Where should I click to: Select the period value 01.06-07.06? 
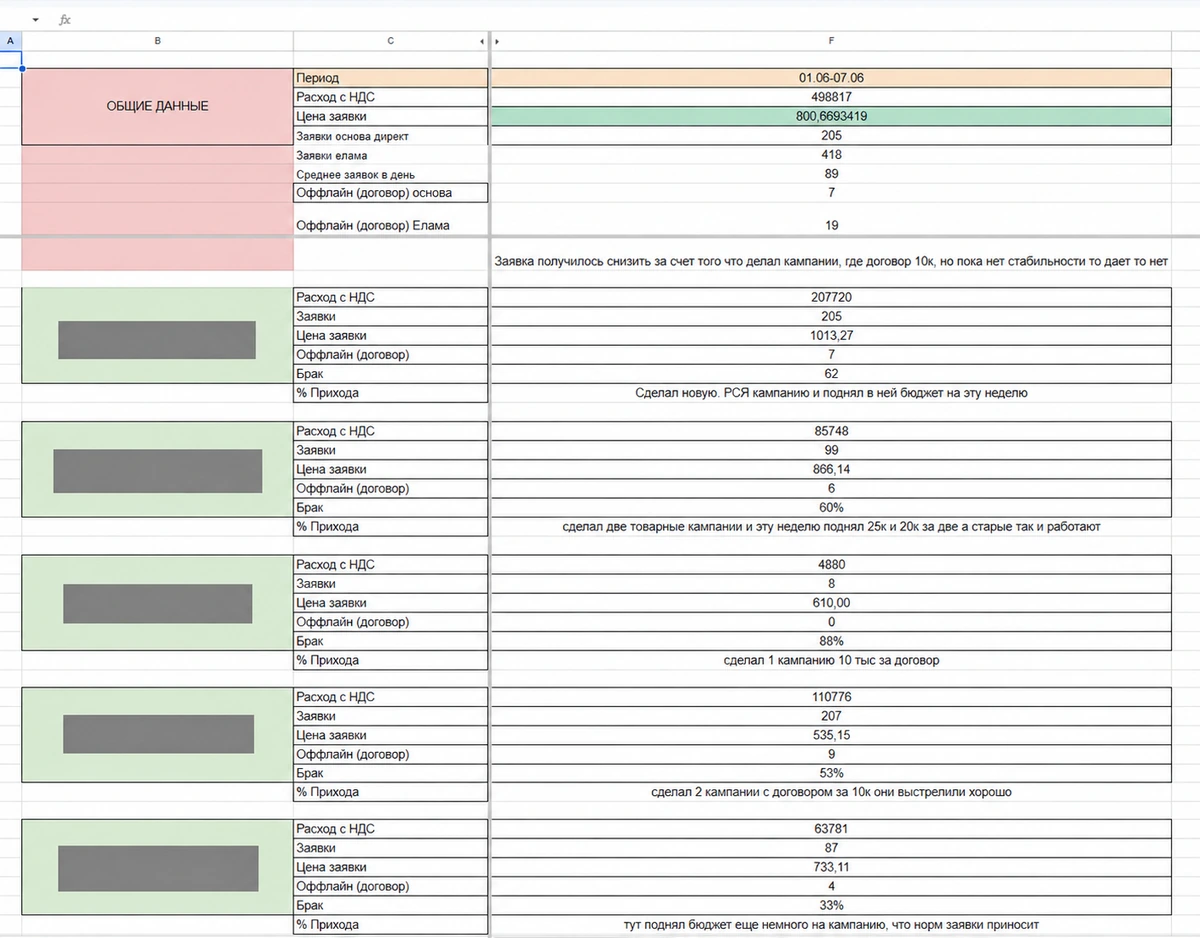click(831, 78)
